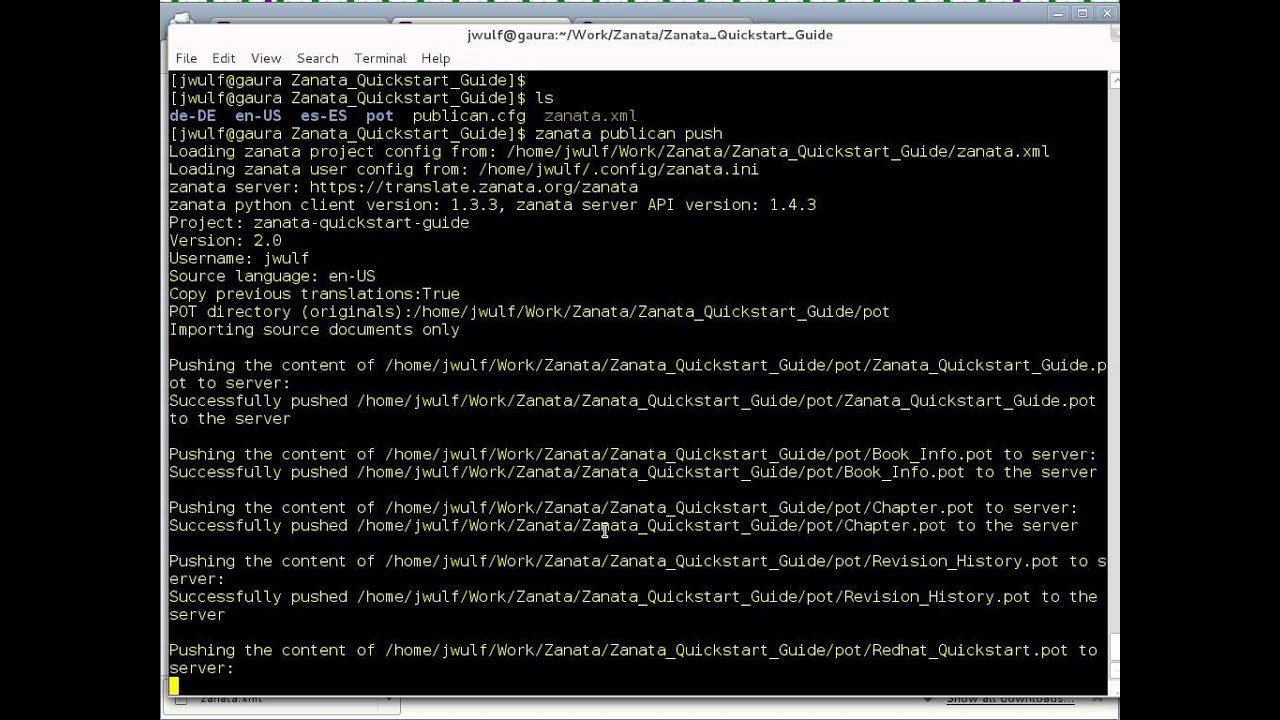Screen dimensions: 1280x720
Task: Maximize the terminal window
Action: tap(1083, 14)
